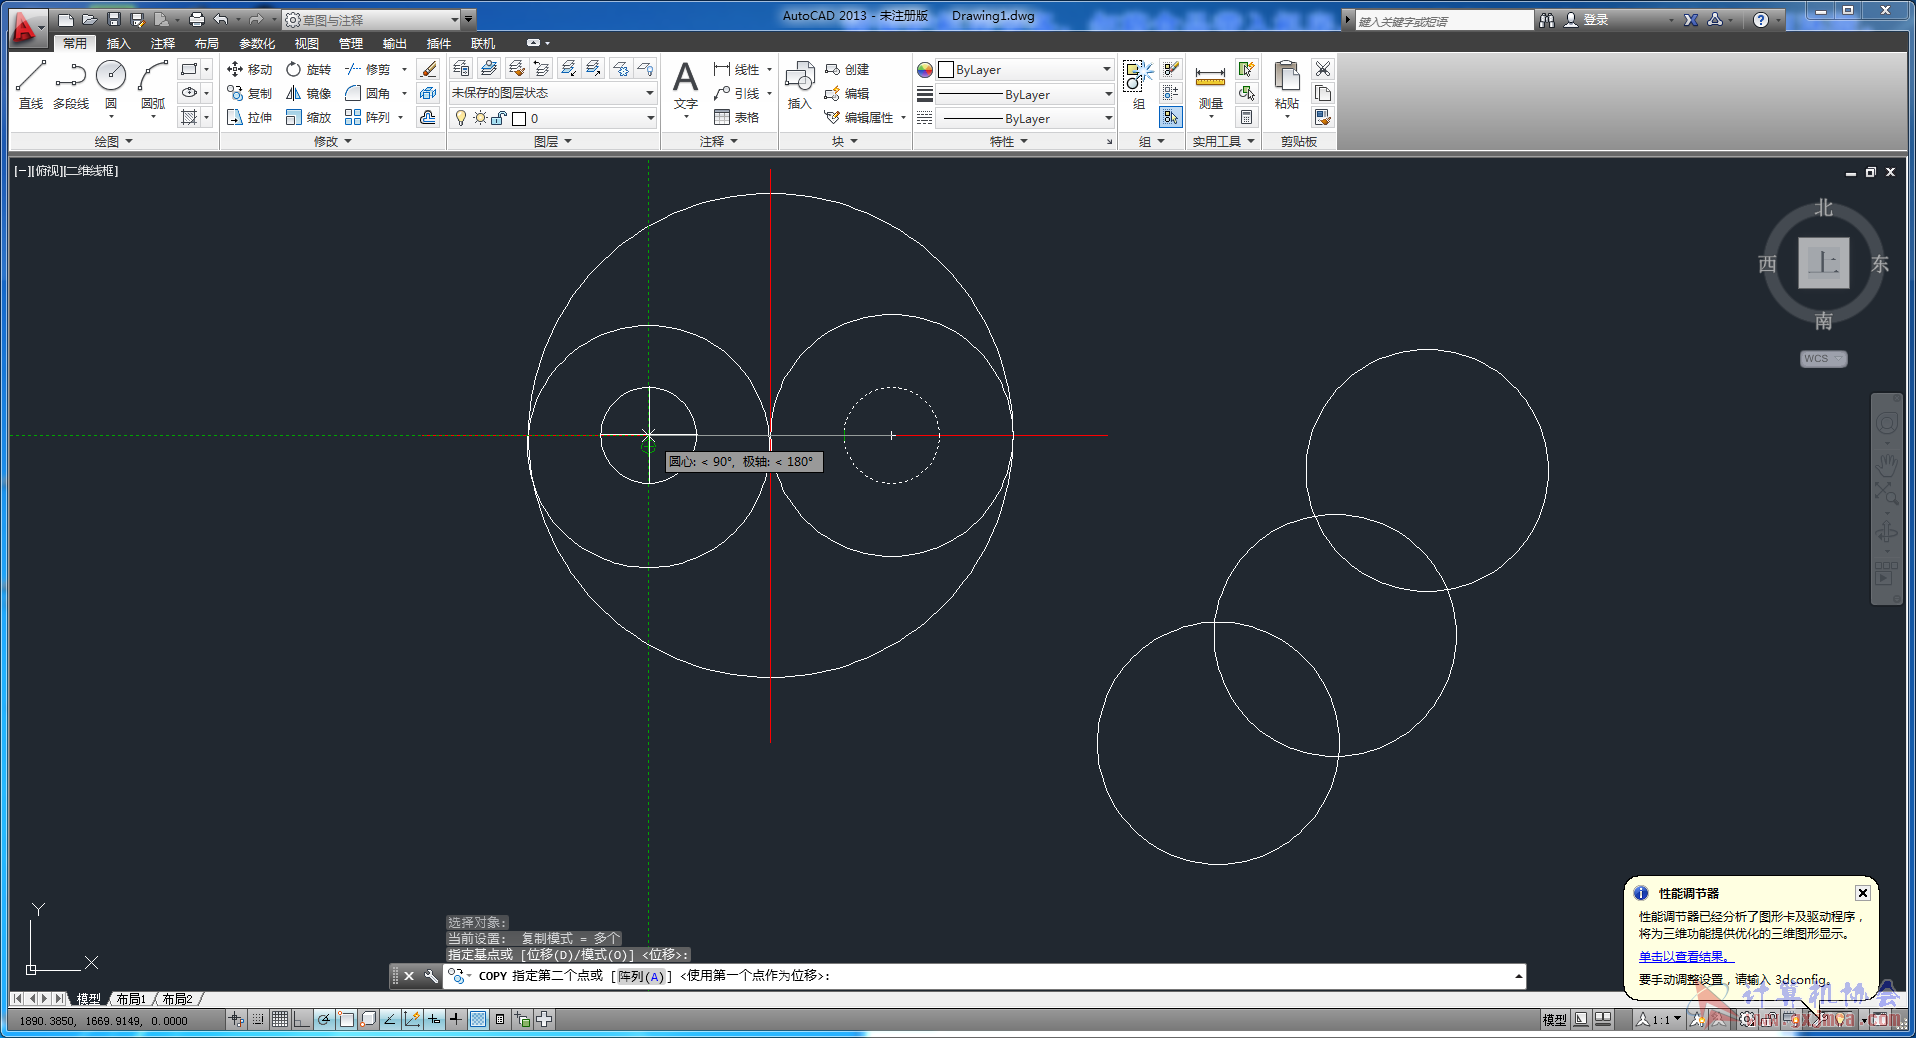Viewport: 1916px width, 1038px height.
Task: Toggle snap mode in status bar
Action: (x=258, y=1019)
